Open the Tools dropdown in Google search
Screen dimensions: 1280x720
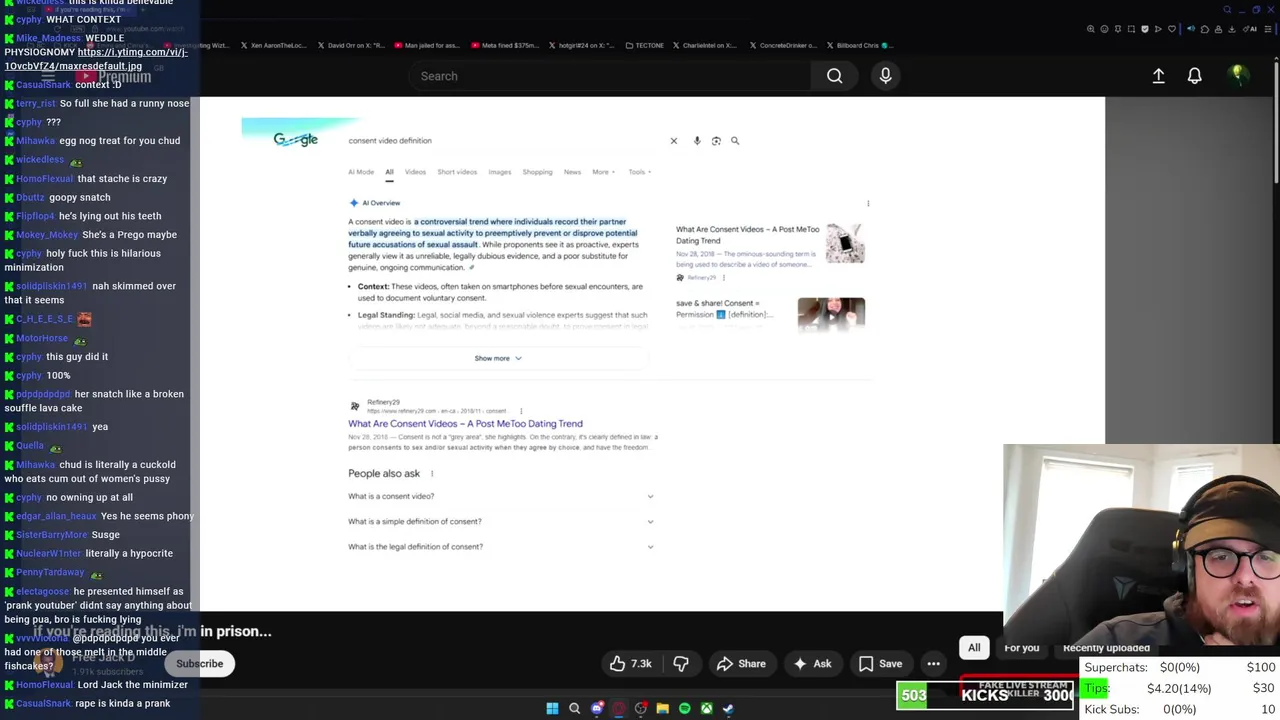(x=639, y=172)
